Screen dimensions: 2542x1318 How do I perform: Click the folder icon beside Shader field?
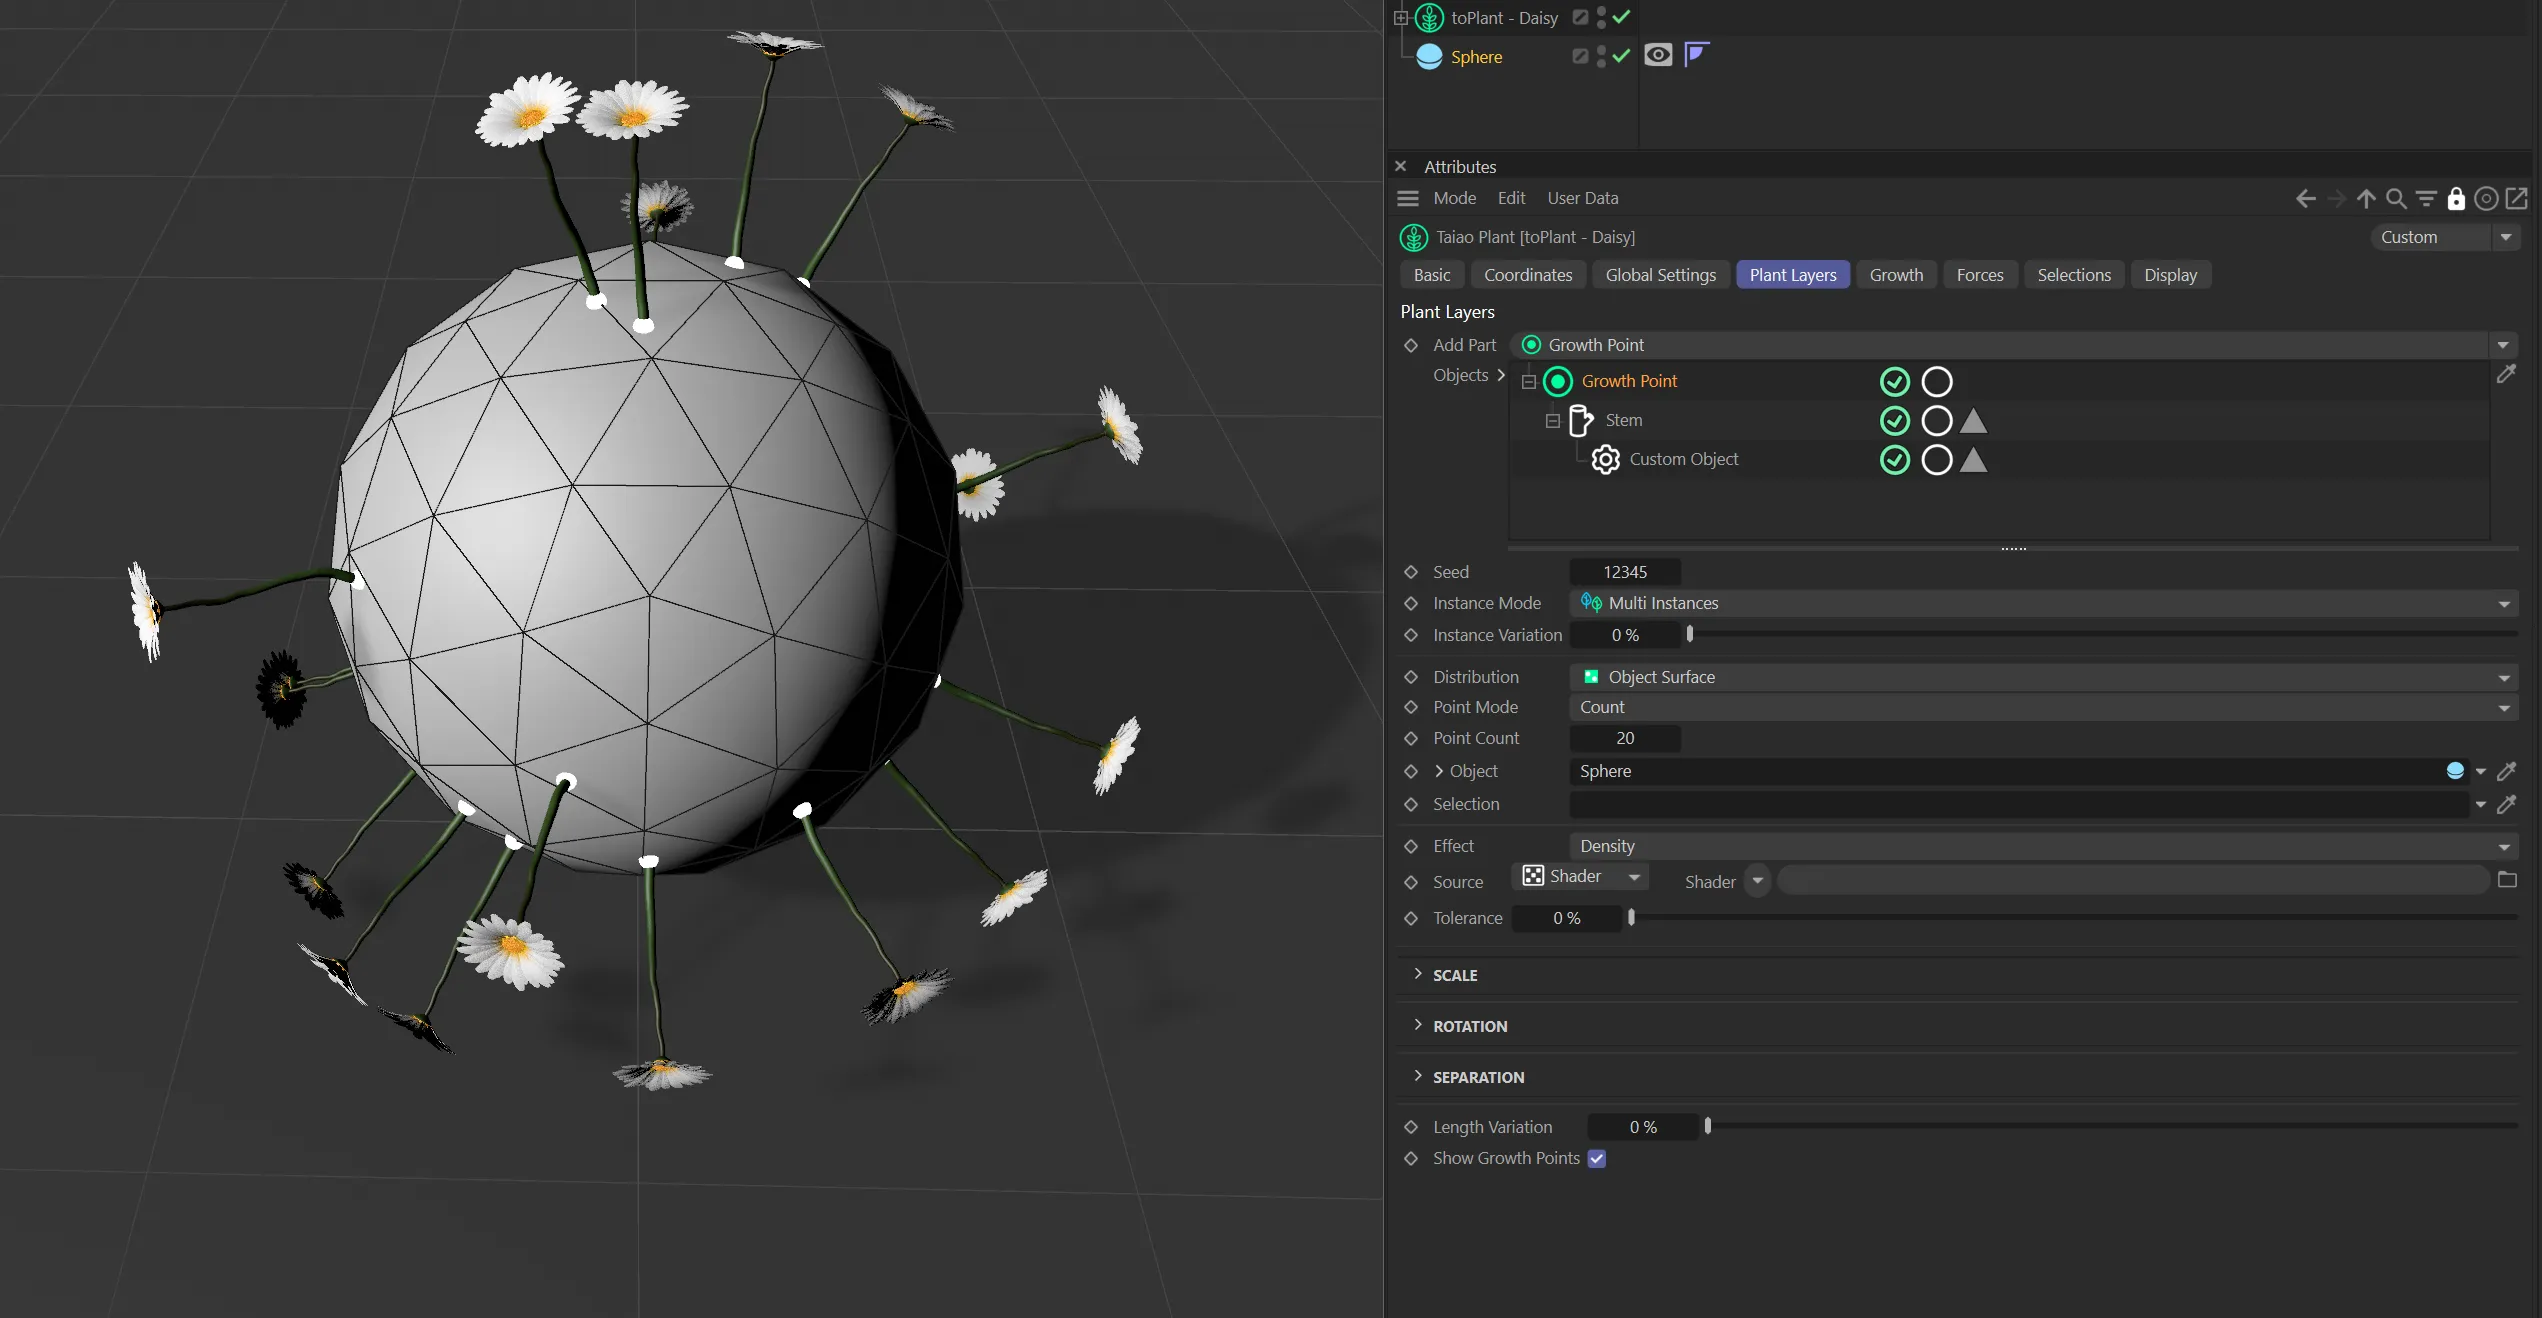2507,880
